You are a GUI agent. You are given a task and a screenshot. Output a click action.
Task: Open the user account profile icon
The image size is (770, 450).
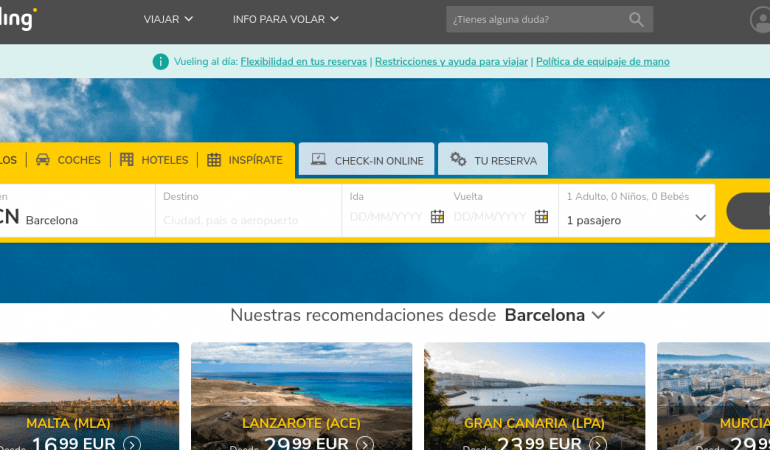pyautogui.click(x=761, y=20)
